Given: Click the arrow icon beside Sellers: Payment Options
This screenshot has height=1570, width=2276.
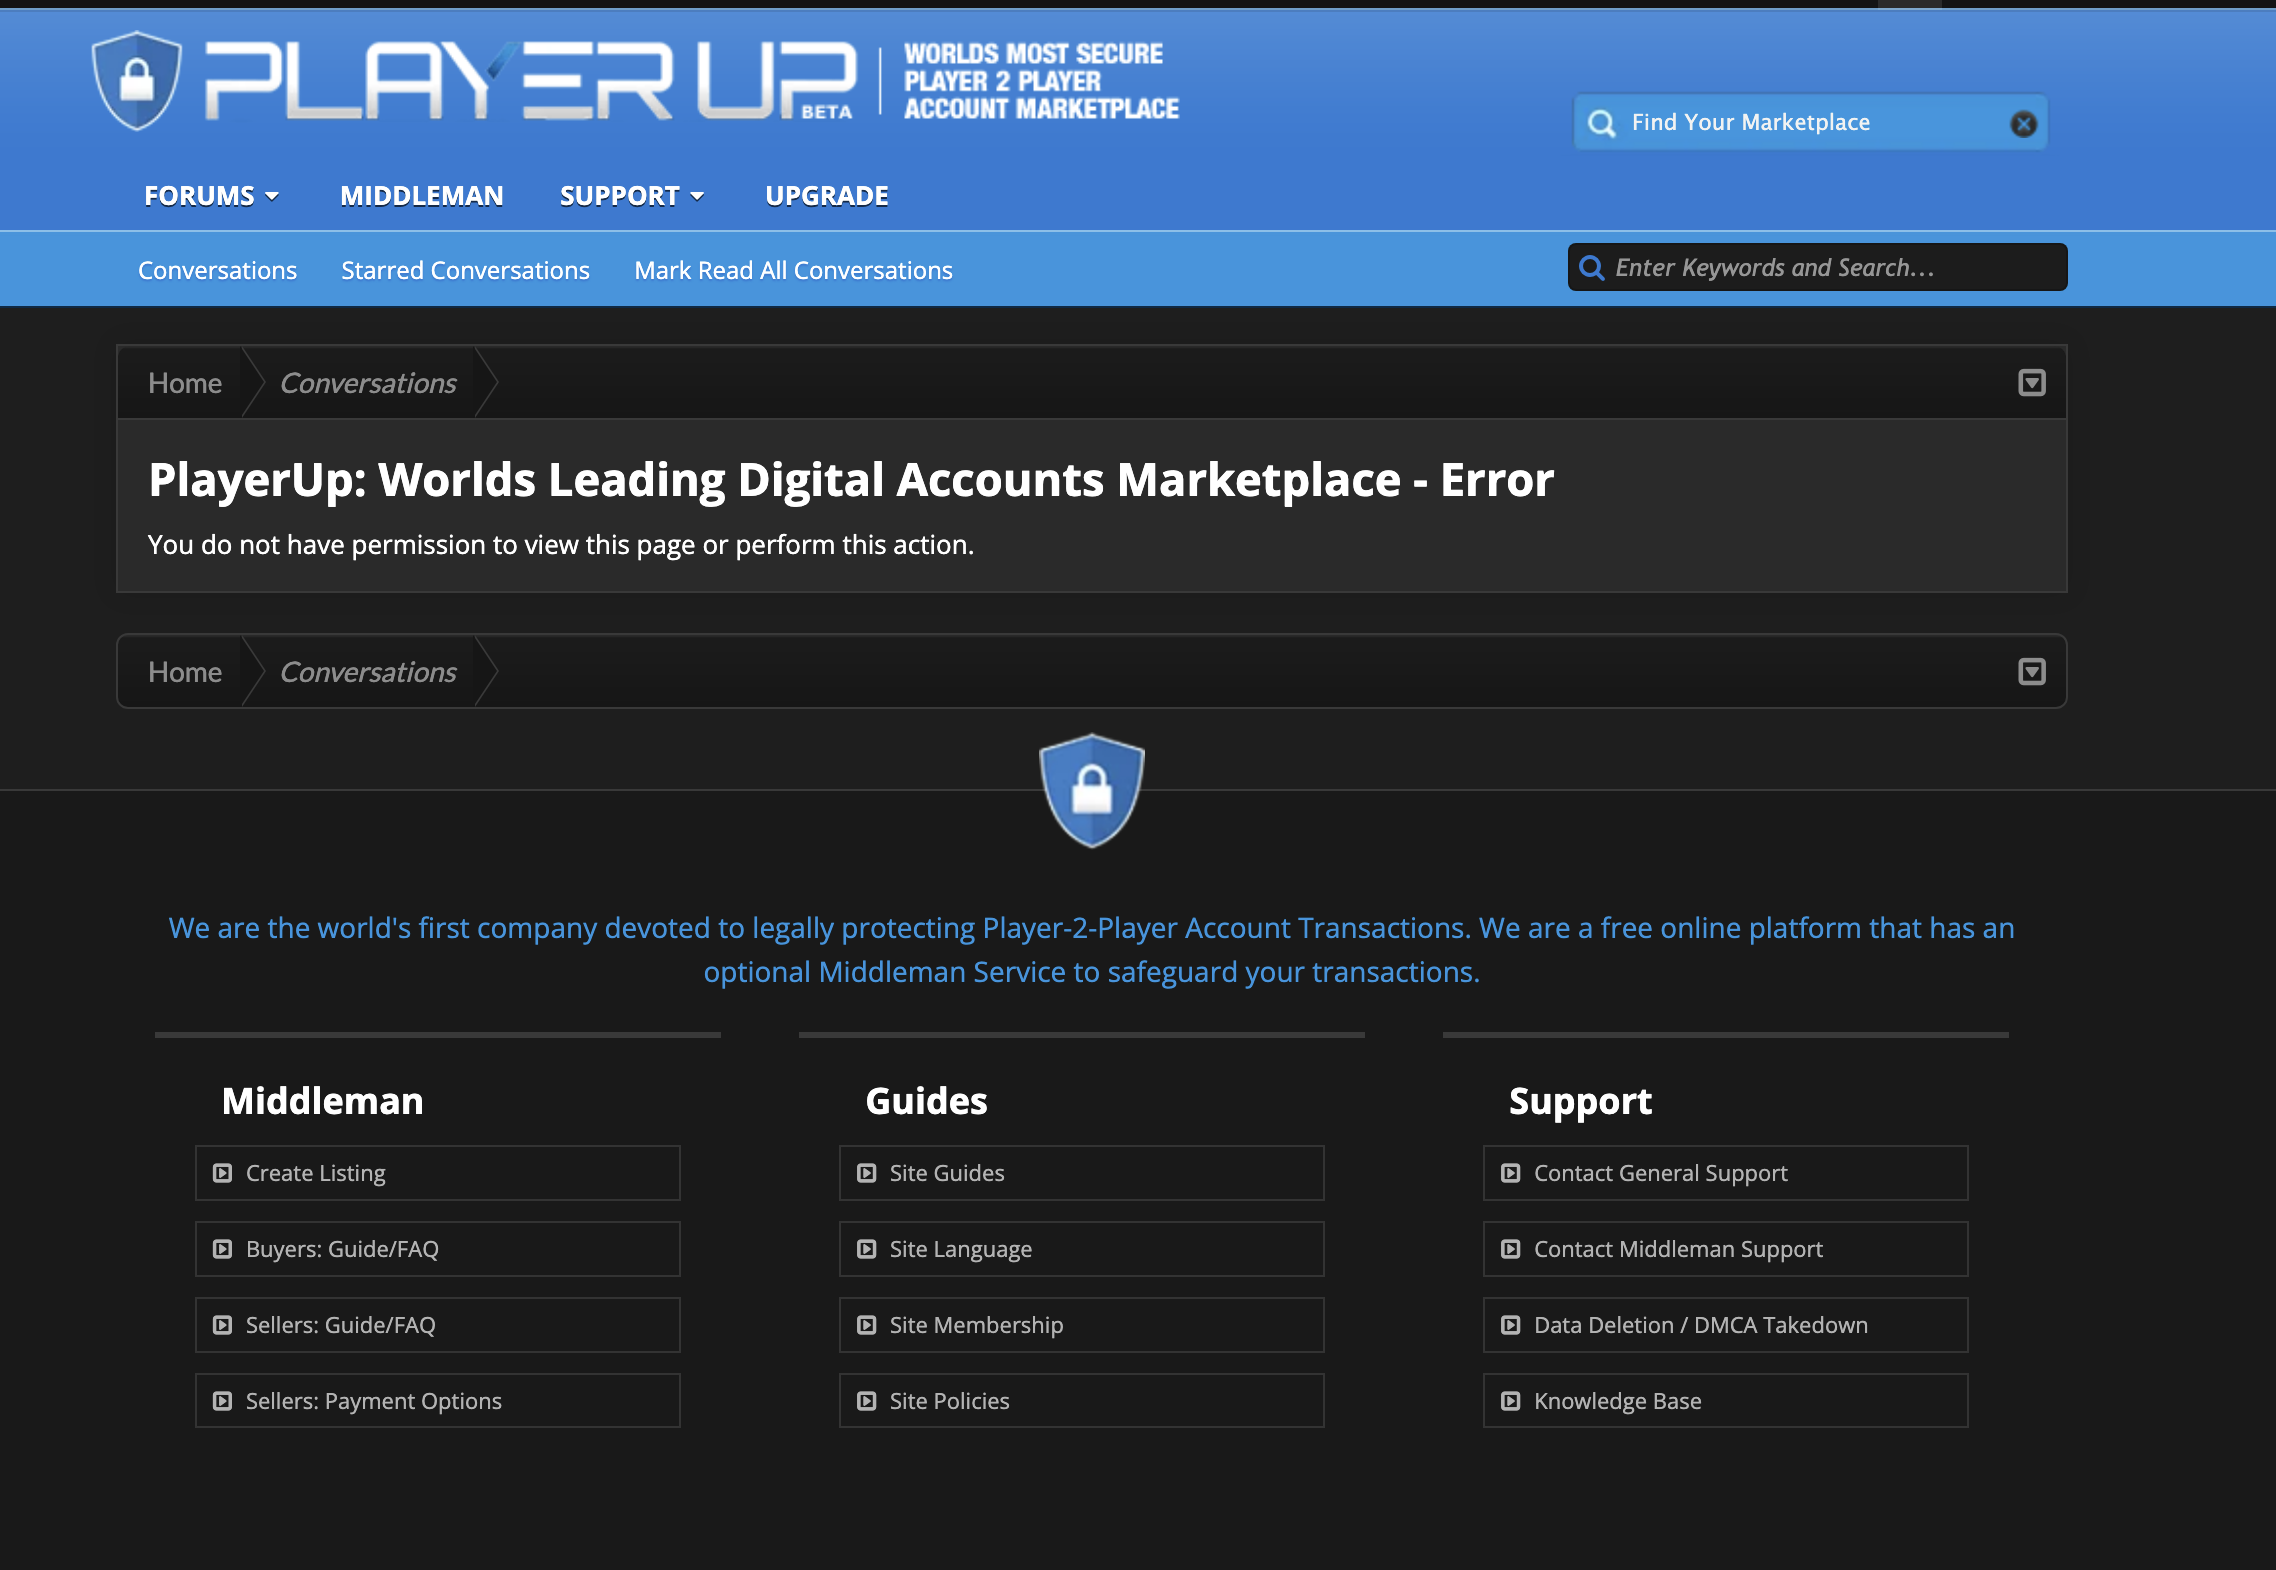Looking at the screenshot, I should (223, 1401).
